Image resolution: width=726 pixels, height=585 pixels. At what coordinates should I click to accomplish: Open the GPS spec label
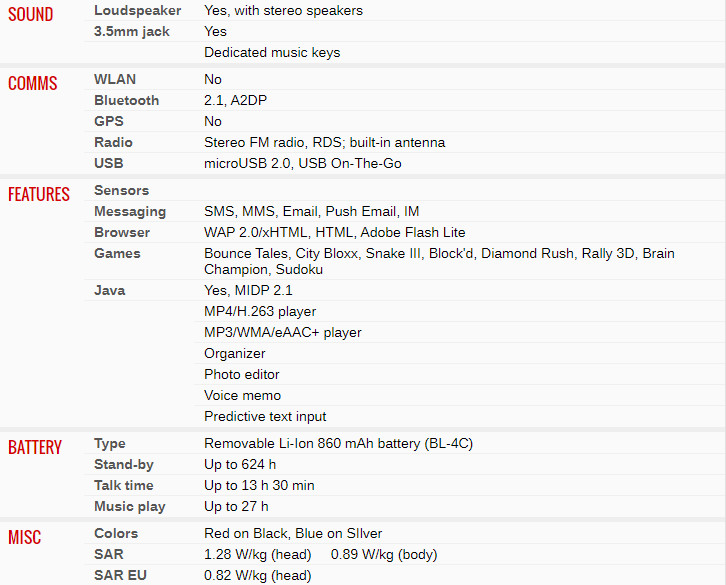tap(109, 121)
